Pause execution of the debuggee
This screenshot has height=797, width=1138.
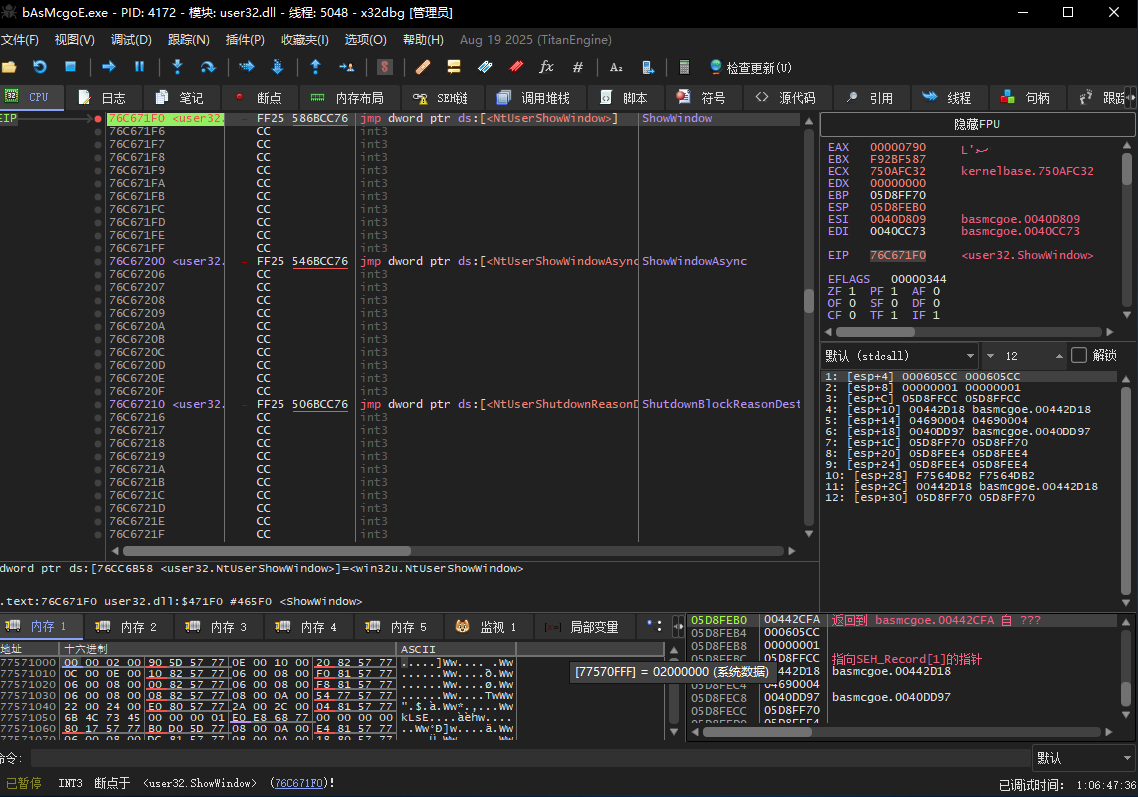point(139,68)
